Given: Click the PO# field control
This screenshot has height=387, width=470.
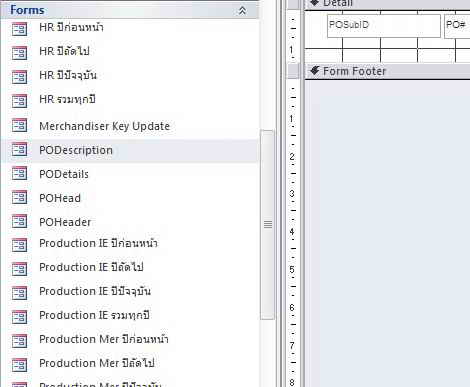Looking at the screenshot, I should coord(457,26).
